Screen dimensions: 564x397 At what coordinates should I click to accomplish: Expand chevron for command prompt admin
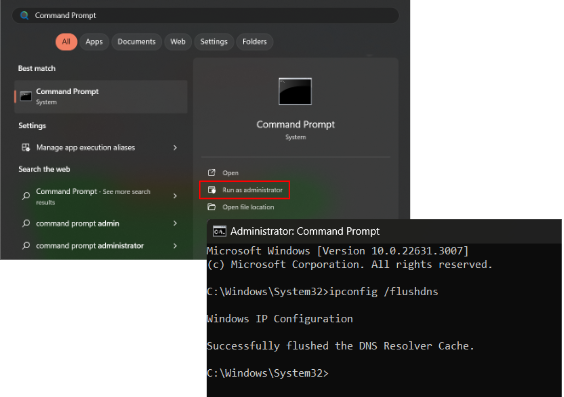tap(175, 223)
